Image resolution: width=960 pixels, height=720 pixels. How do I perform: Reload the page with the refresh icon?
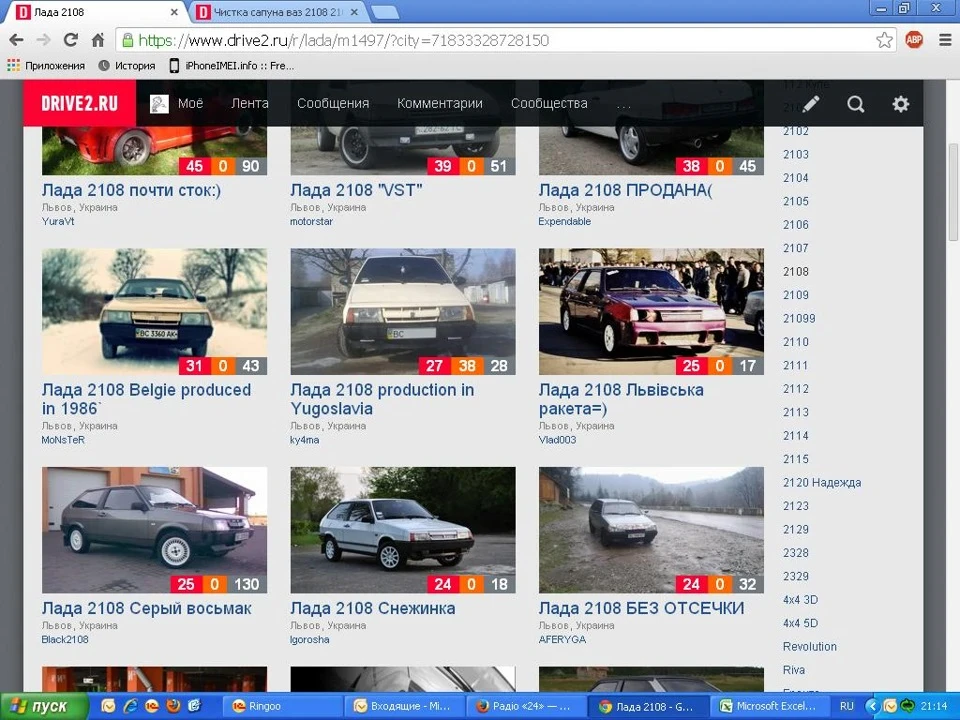click(x=71, y=40)
